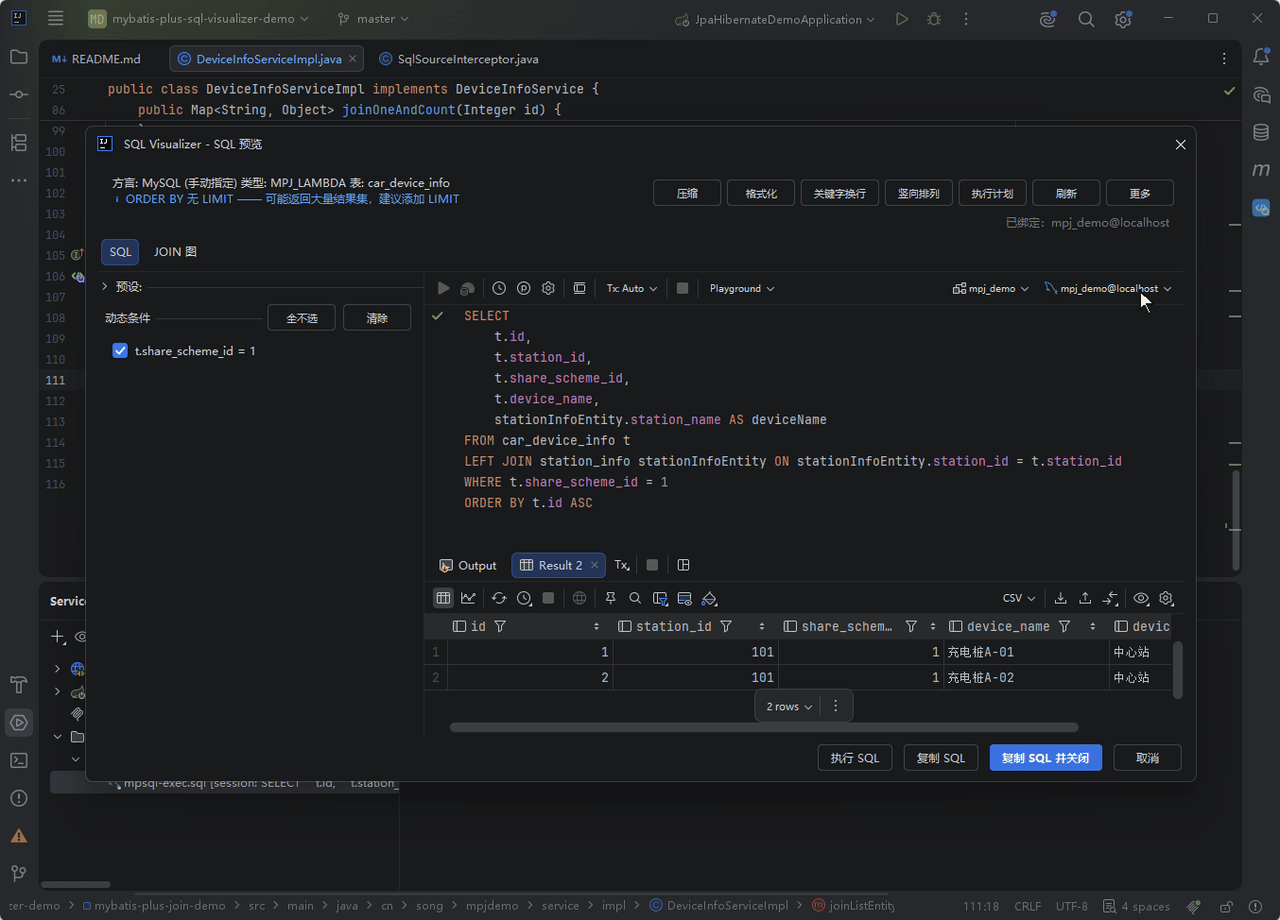Open the Playground resolve mode dropdown

[x=742, y=288]
